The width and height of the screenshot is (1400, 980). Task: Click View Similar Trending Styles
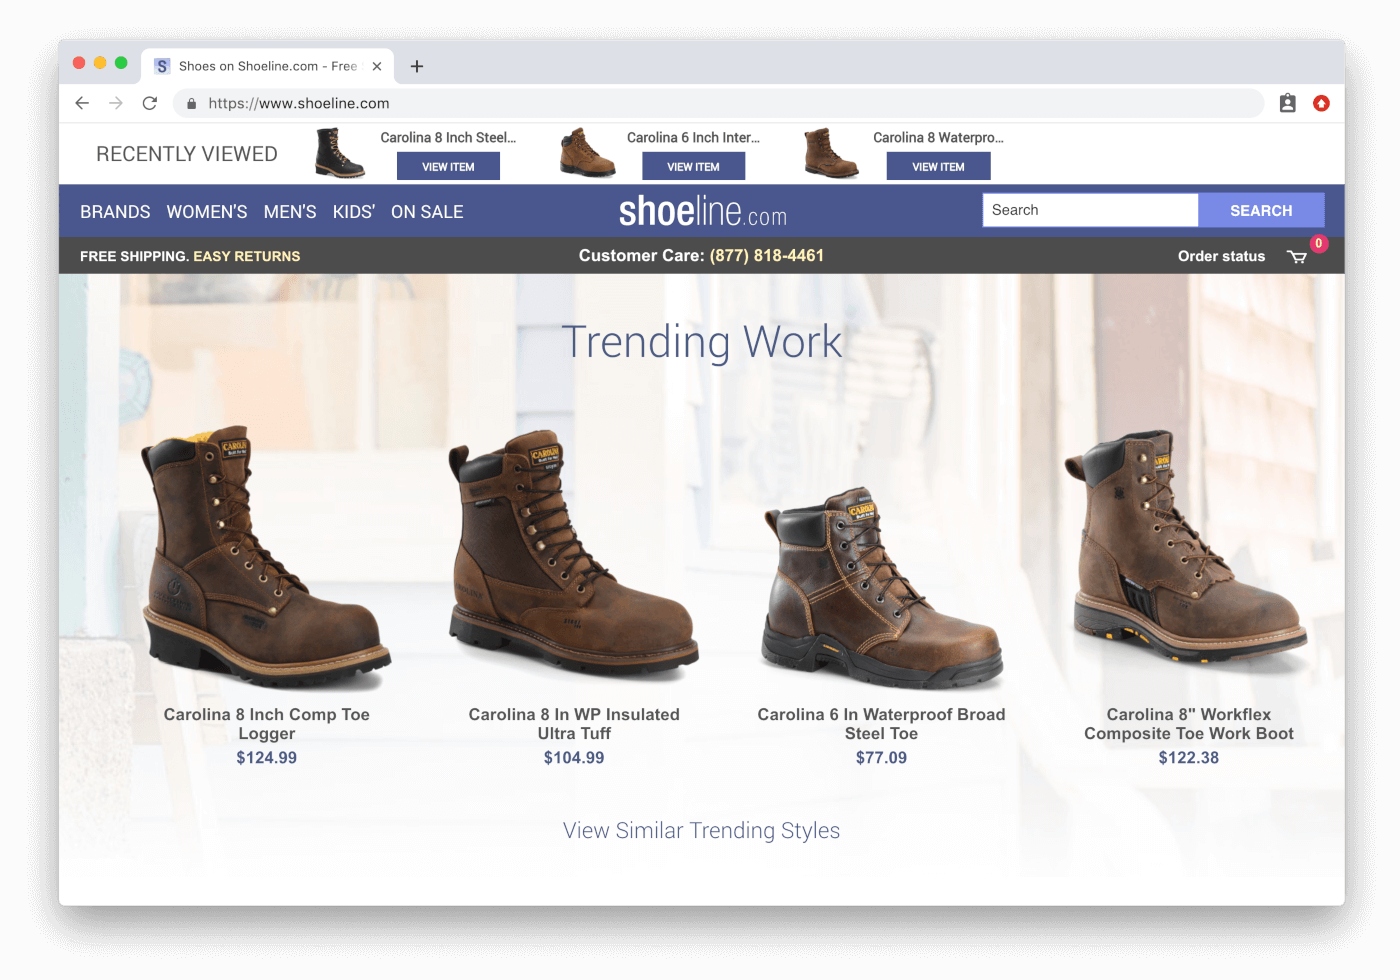point(701,831)
